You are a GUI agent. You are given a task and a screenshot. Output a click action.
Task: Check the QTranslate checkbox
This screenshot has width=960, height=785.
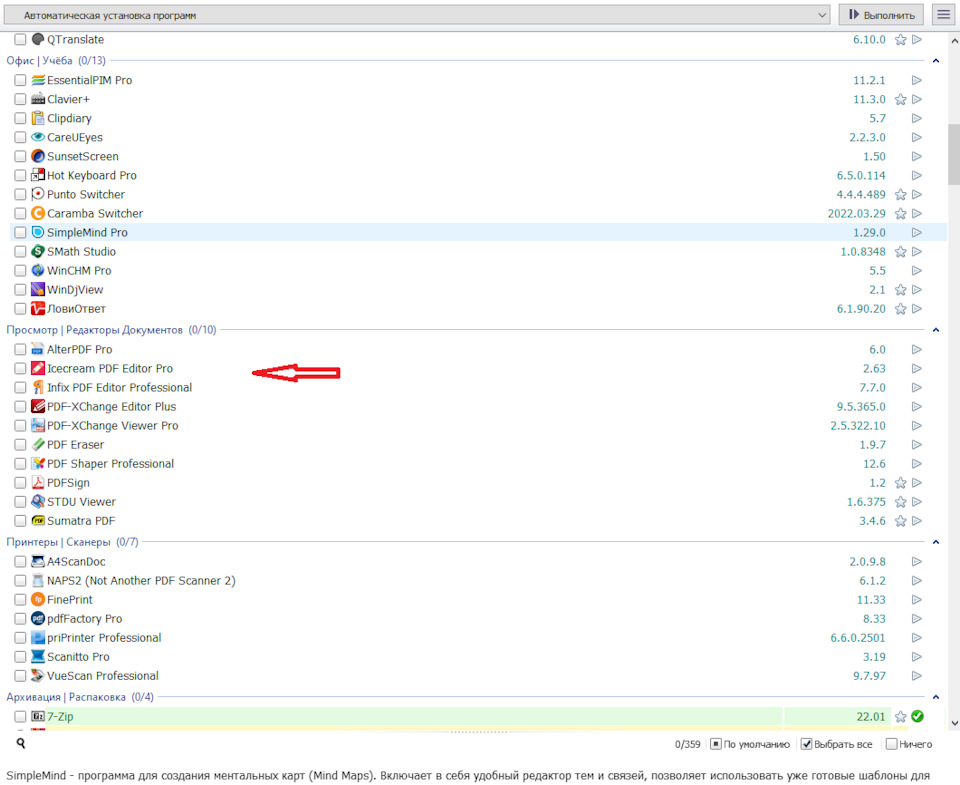pos(20,40)
